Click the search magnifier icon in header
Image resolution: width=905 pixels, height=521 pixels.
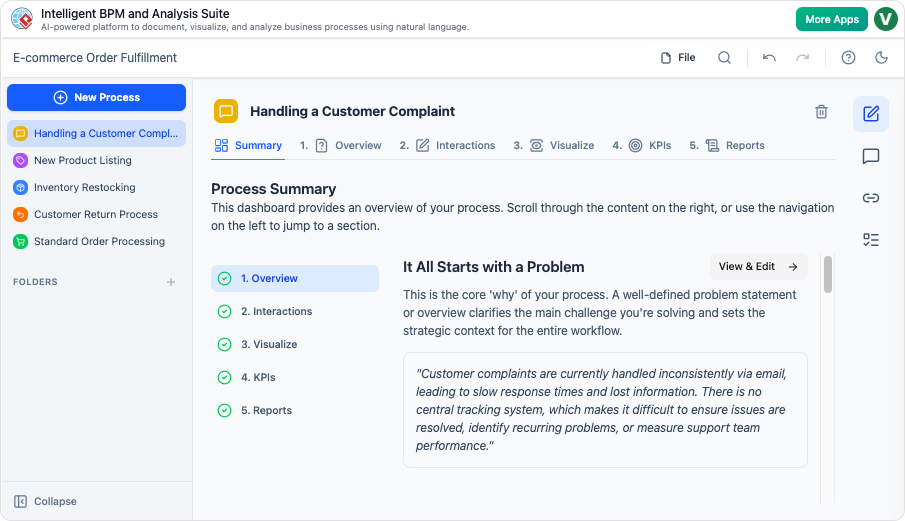pos(724,58)
